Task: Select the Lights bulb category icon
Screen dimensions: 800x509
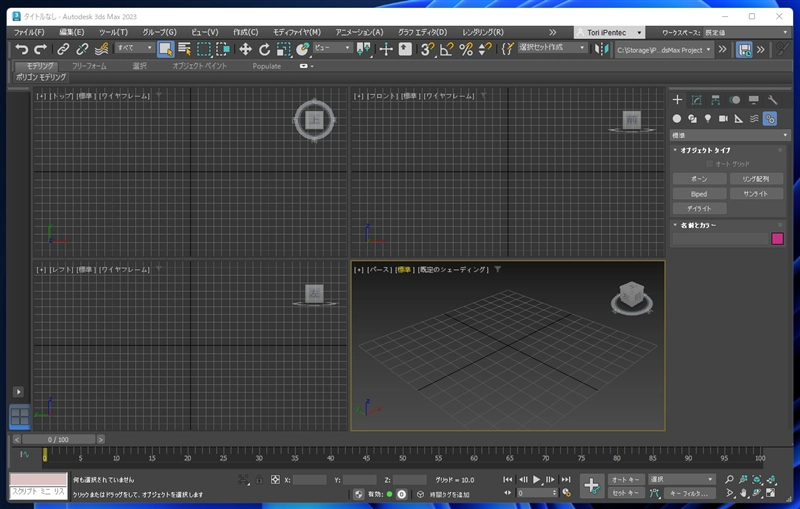Action: pos(708,119)
